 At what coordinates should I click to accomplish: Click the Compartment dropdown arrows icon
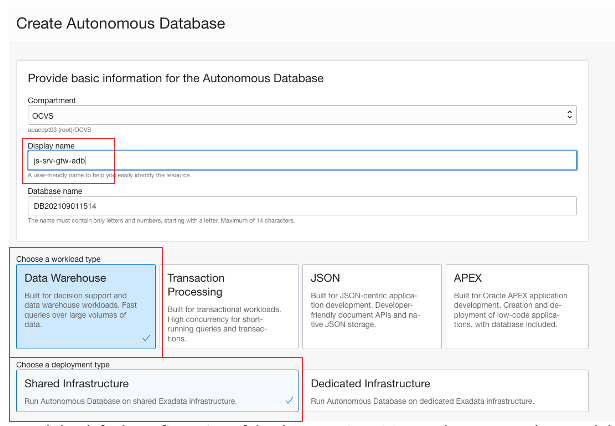[570, 115]
